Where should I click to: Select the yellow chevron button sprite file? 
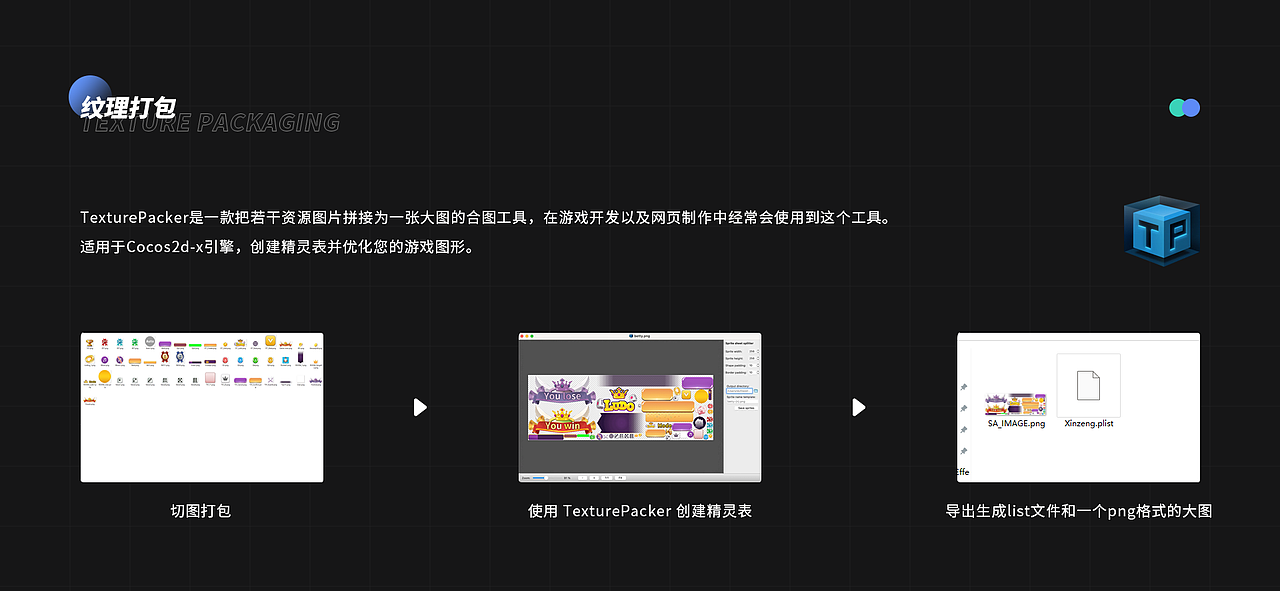pyautogui.click(x=270, y=340)
